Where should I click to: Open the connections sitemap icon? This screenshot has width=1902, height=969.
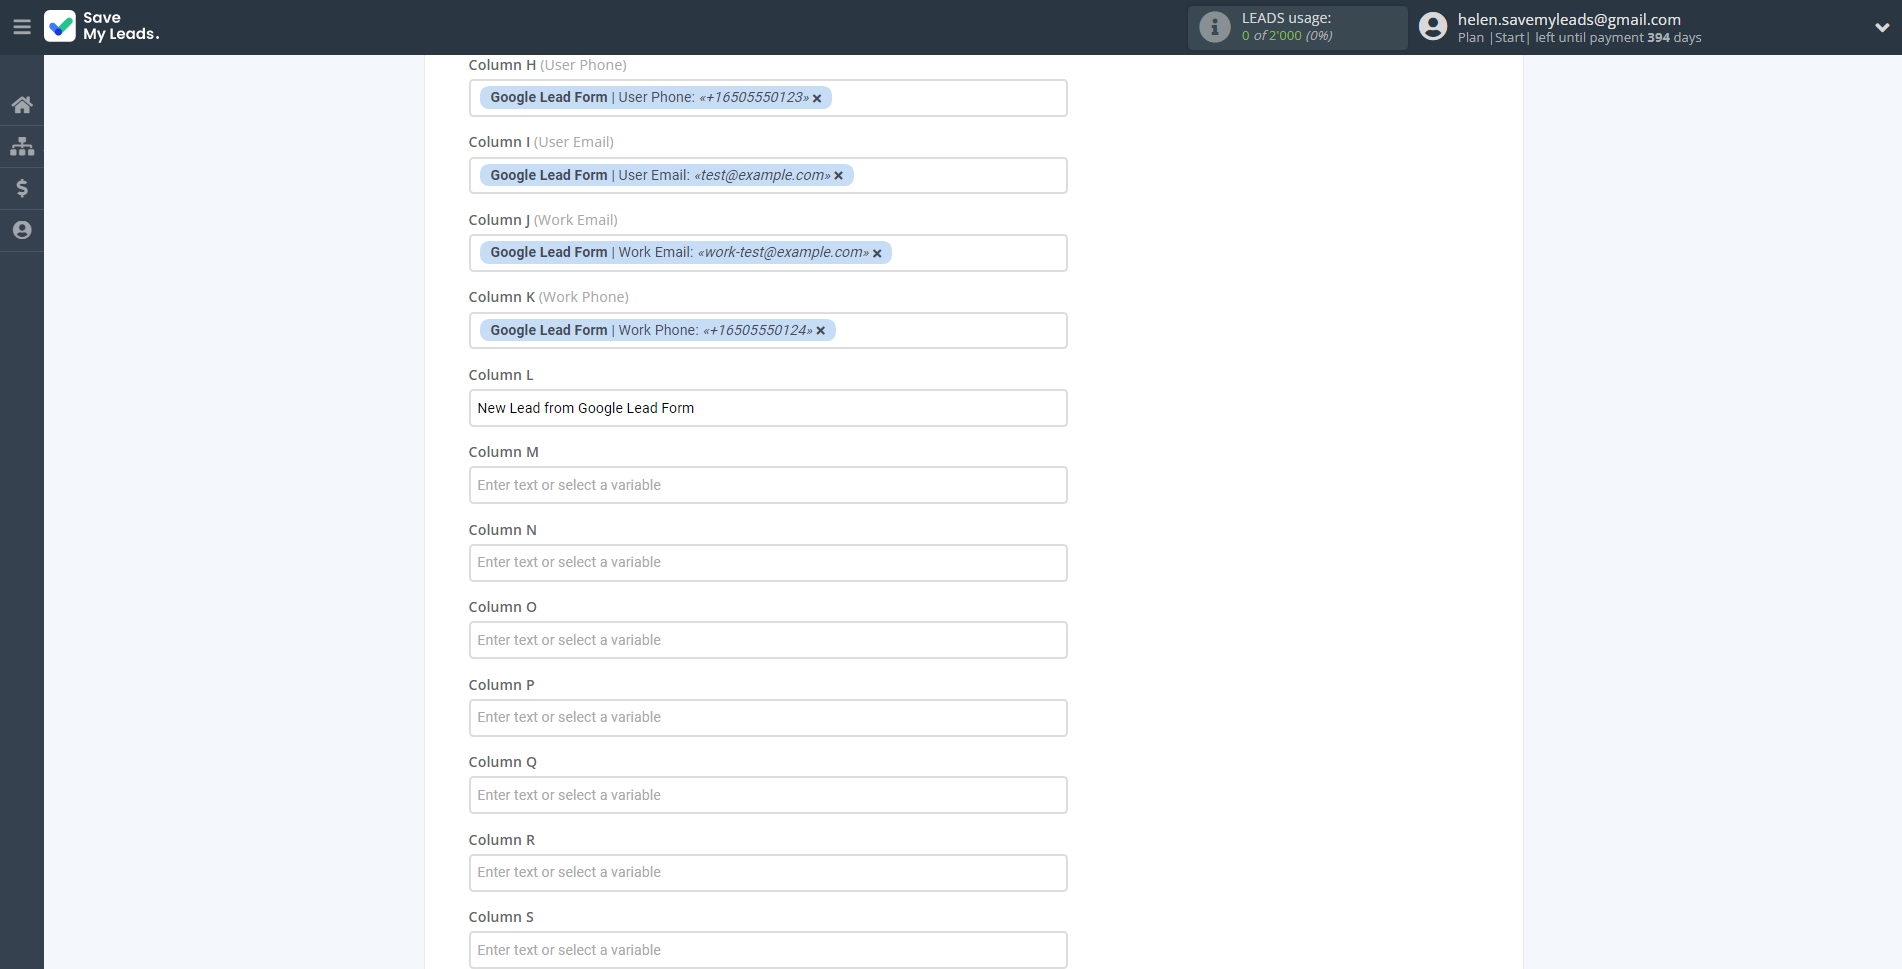[x=22, y=146]
